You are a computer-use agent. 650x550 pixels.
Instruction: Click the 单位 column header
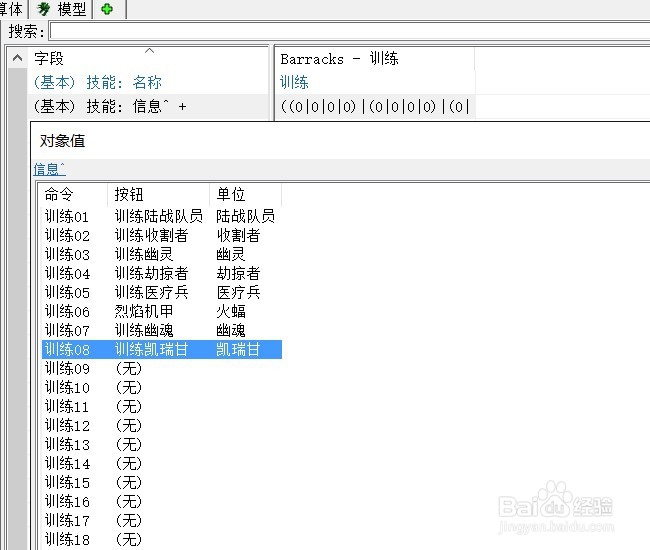click(231, 194)
